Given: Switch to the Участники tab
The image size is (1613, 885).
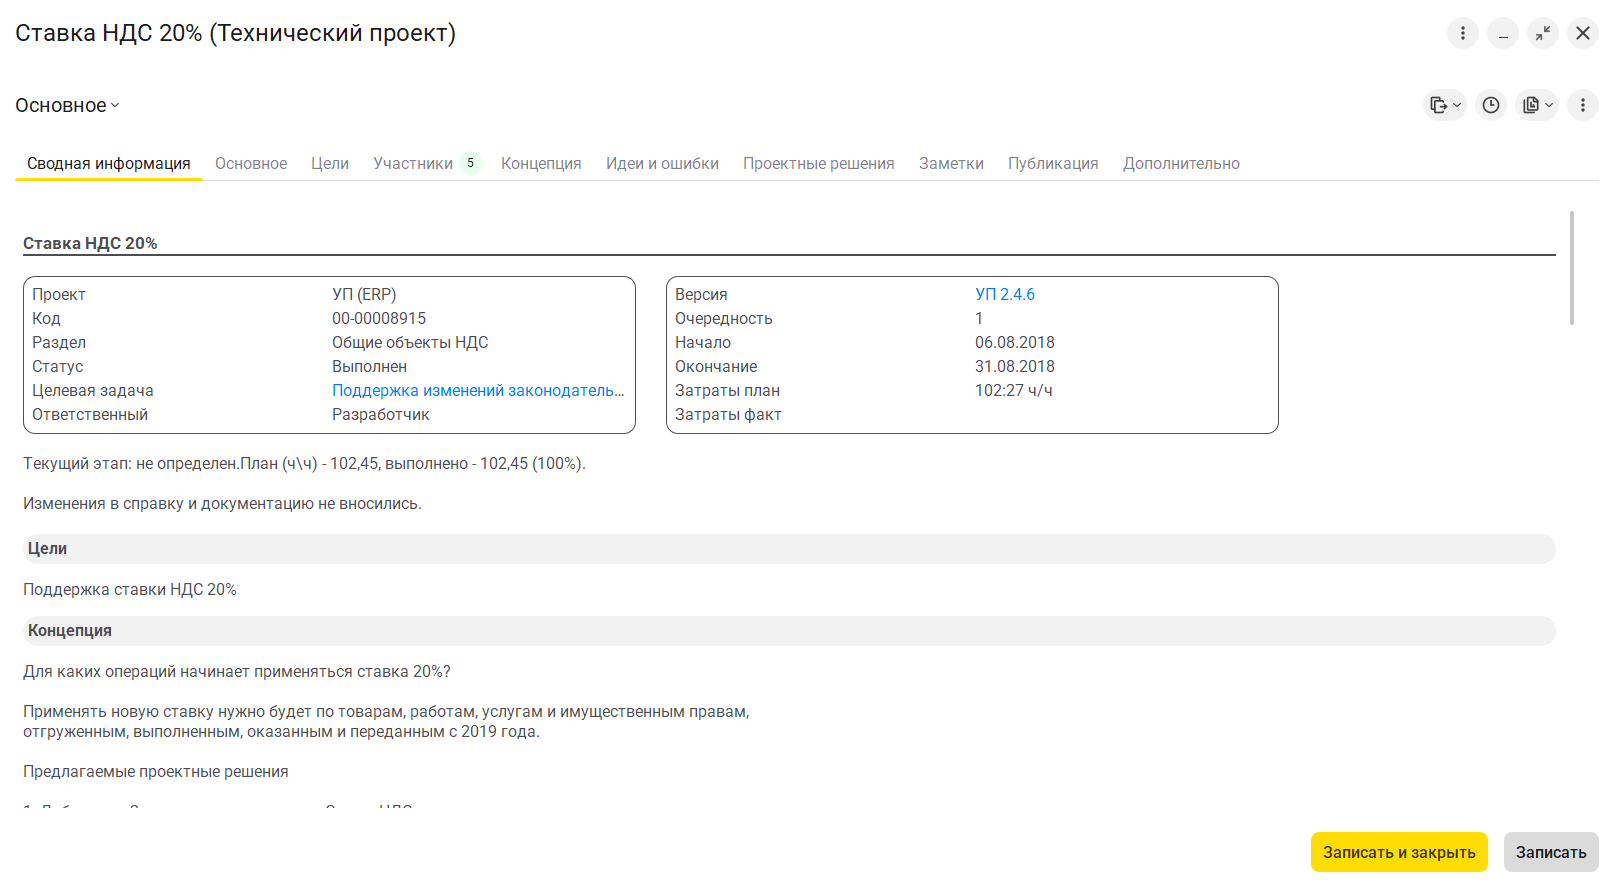Looking at the screenshot, I should tap(413, 164).
